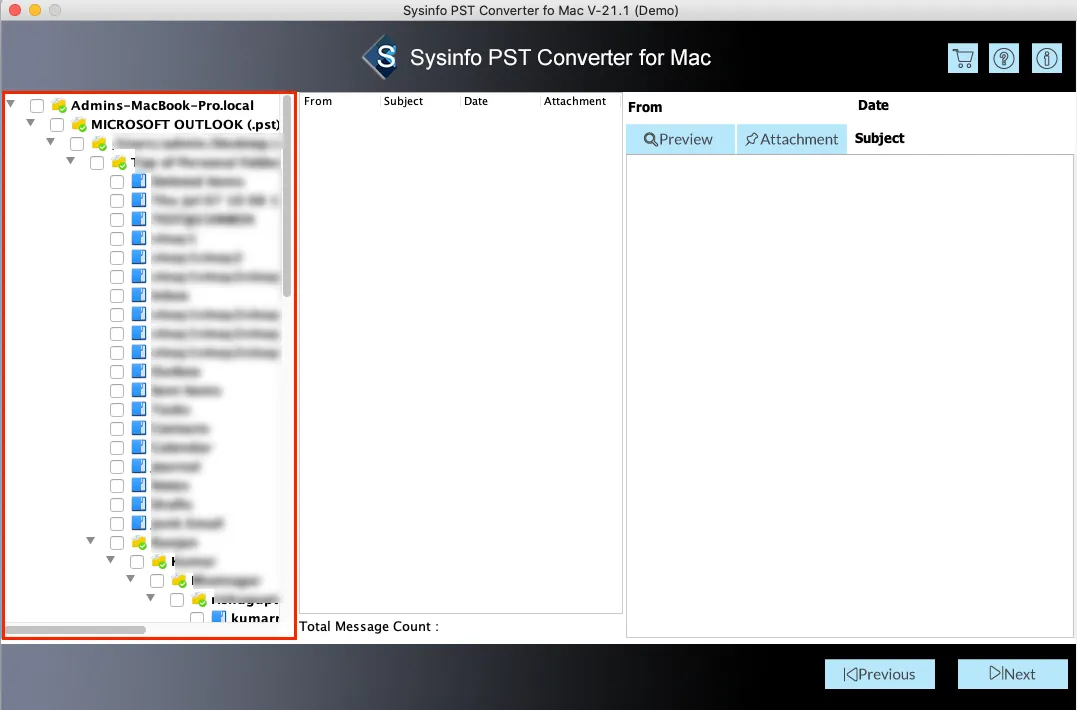Click the window title bar text
The width and height of the screenshot is (1077, 710).
point(541,10)
